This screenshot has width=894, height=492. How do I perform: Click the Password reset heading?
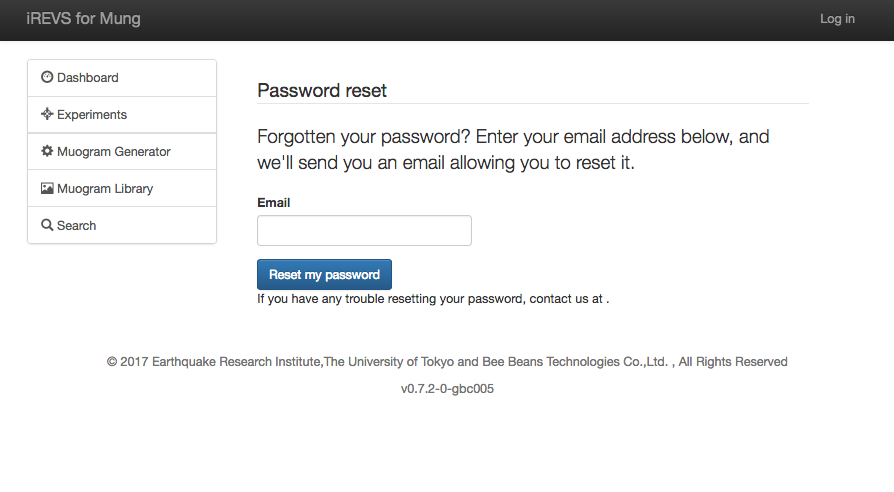pos(322,91)
